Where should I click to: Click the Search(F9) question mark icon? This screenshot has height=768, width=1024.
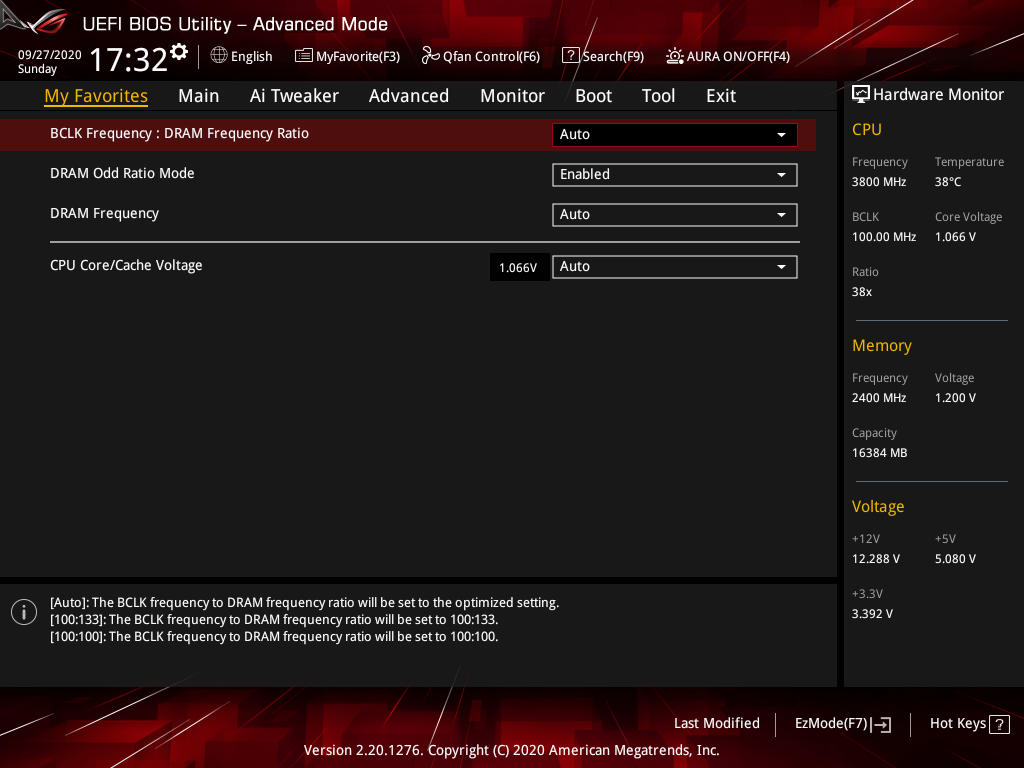[570, 56]
